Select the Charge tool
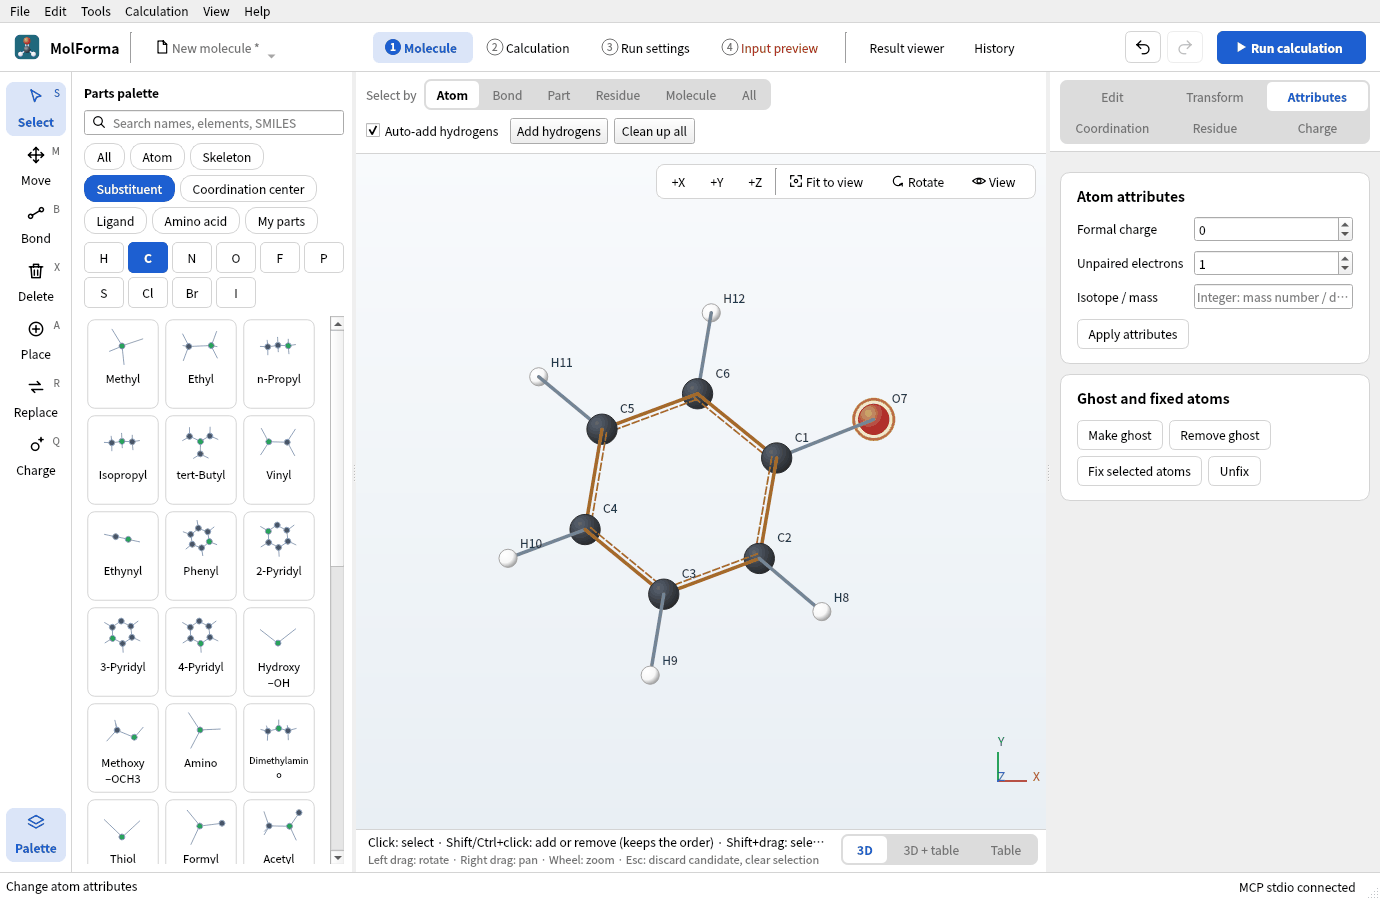This screenshot has width=1380, height=900. click(x=36, y=456)
